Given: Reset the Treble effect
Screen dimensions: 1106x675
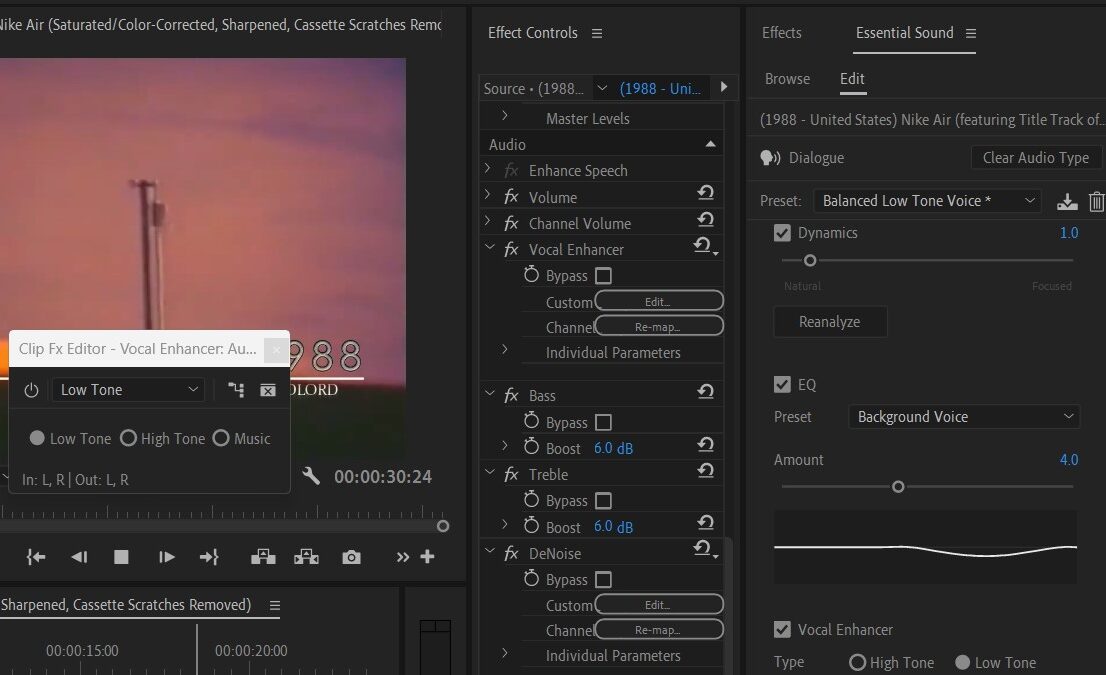Looking at the screenshot, I should pyautogui.click(x=705, y=470).
